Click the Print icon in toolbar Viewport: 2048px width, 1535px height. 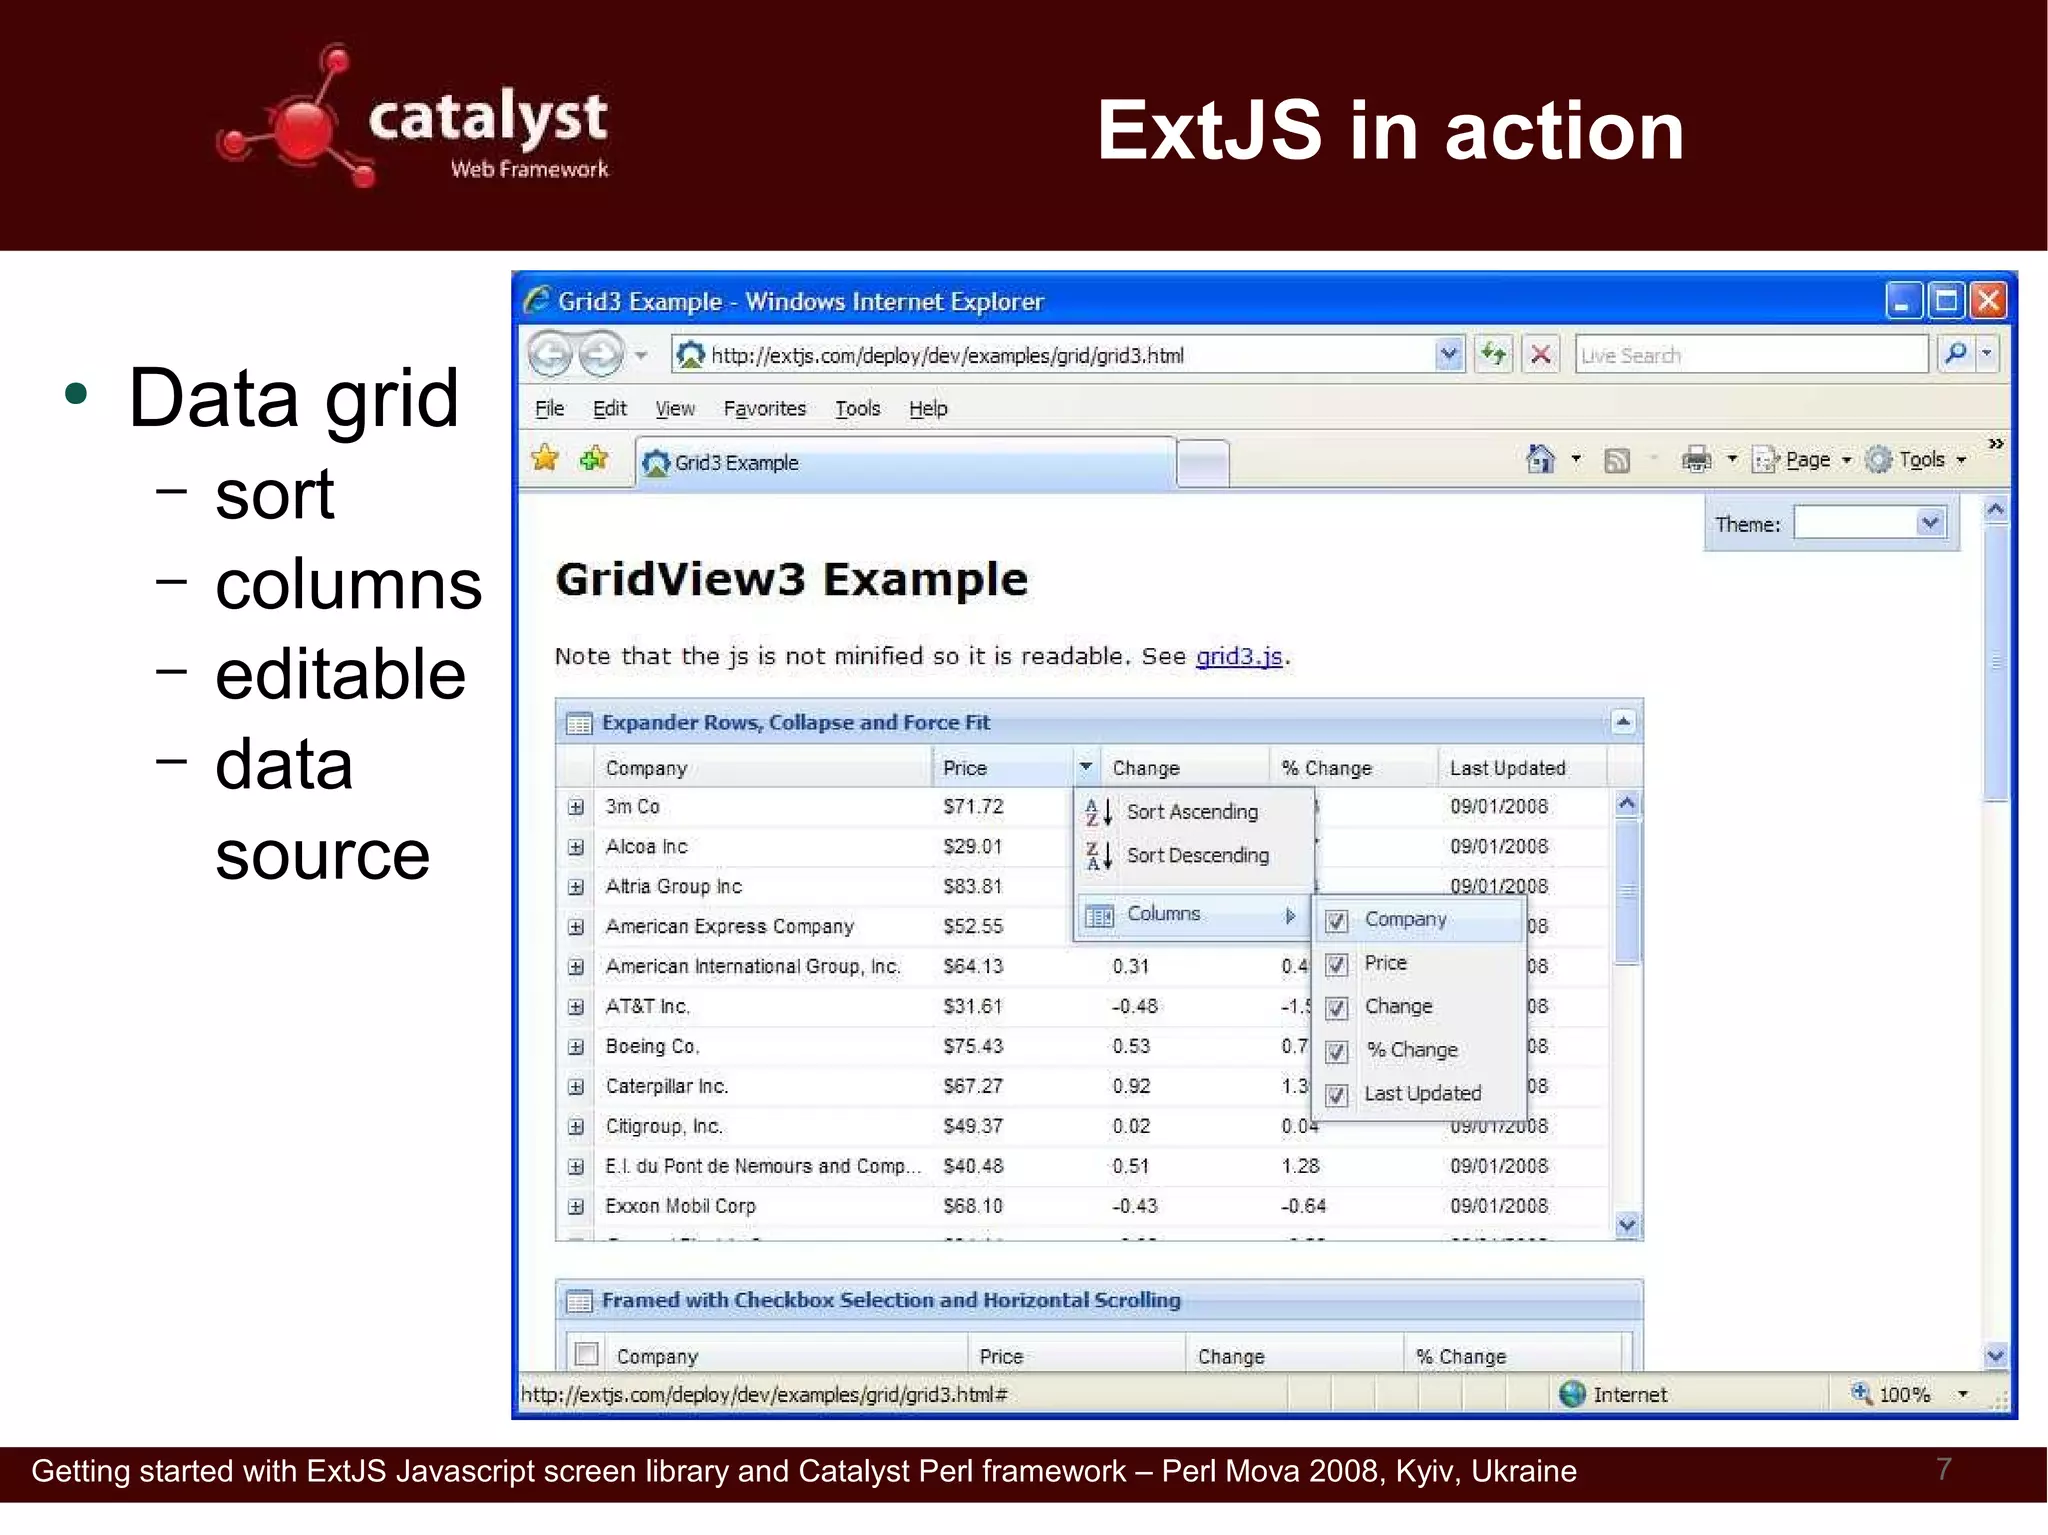pos(1696,459)
